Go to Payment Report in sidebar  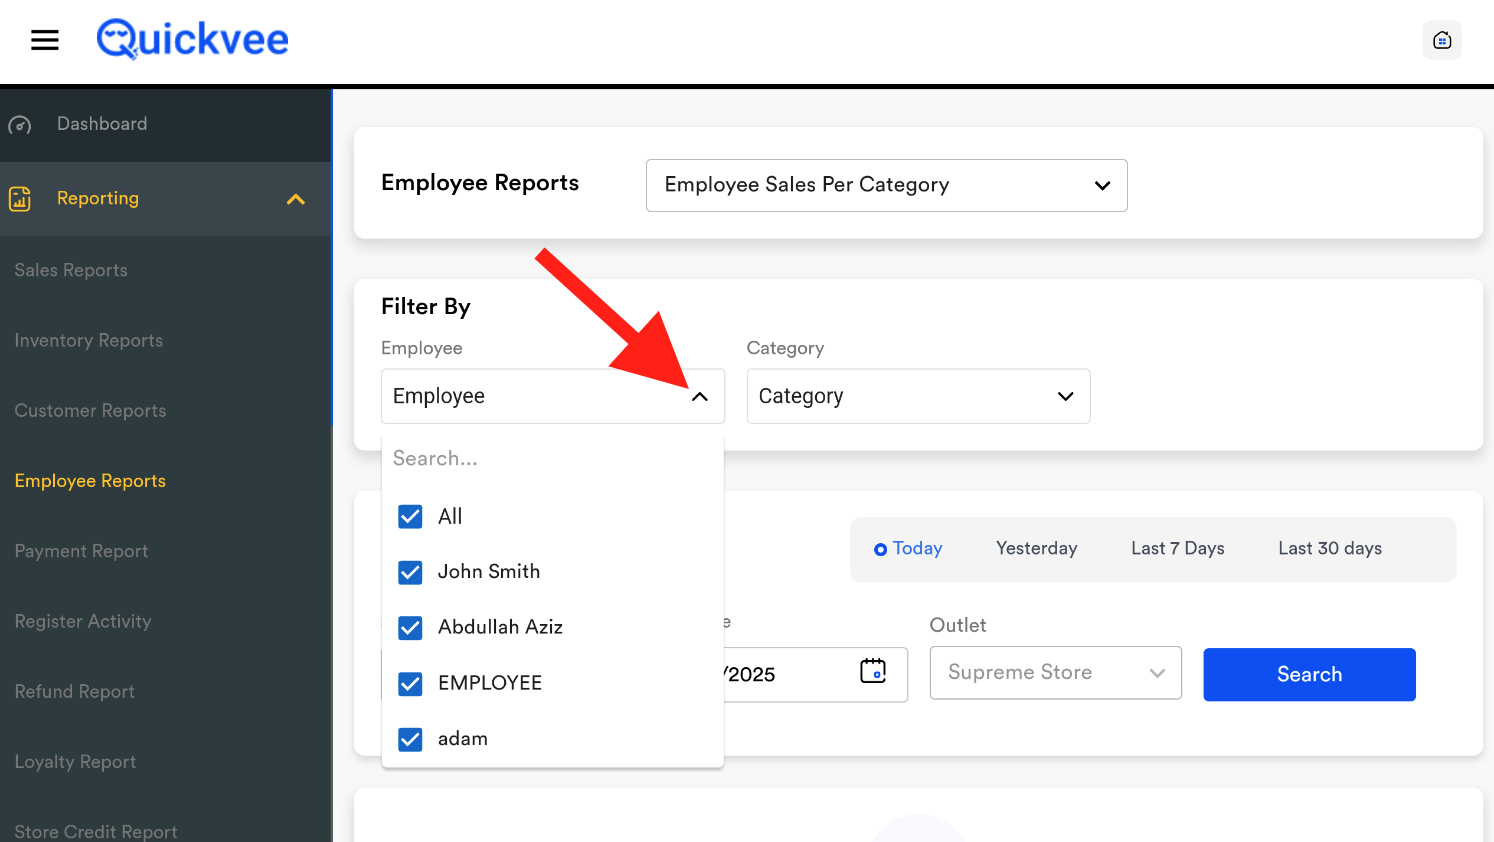(81, 551)
